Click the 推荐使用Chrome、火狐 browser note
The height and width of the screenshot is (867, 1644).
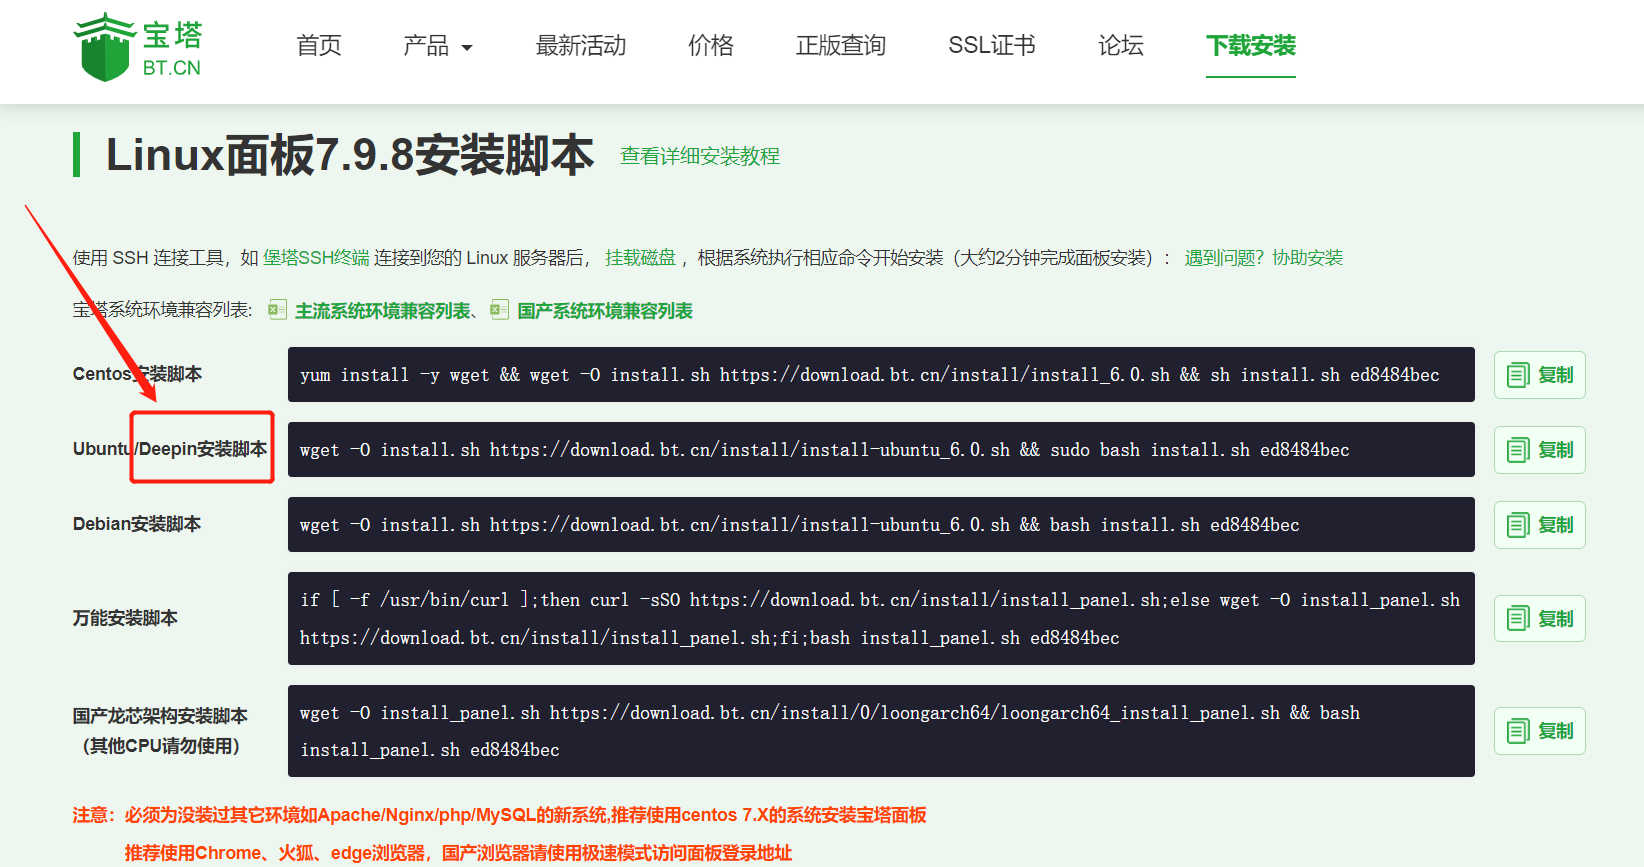tap(458, 853)
